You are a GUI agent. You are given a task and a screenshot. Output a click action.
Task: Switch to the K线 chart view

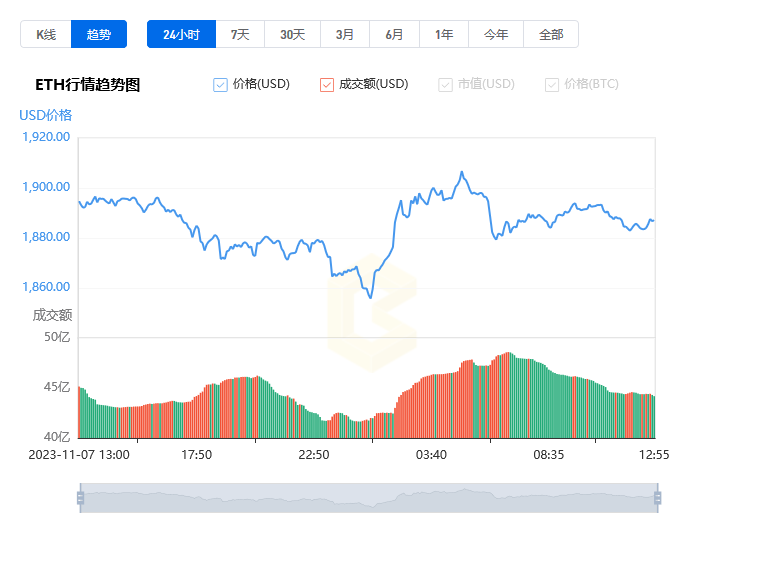coord(46,34)
